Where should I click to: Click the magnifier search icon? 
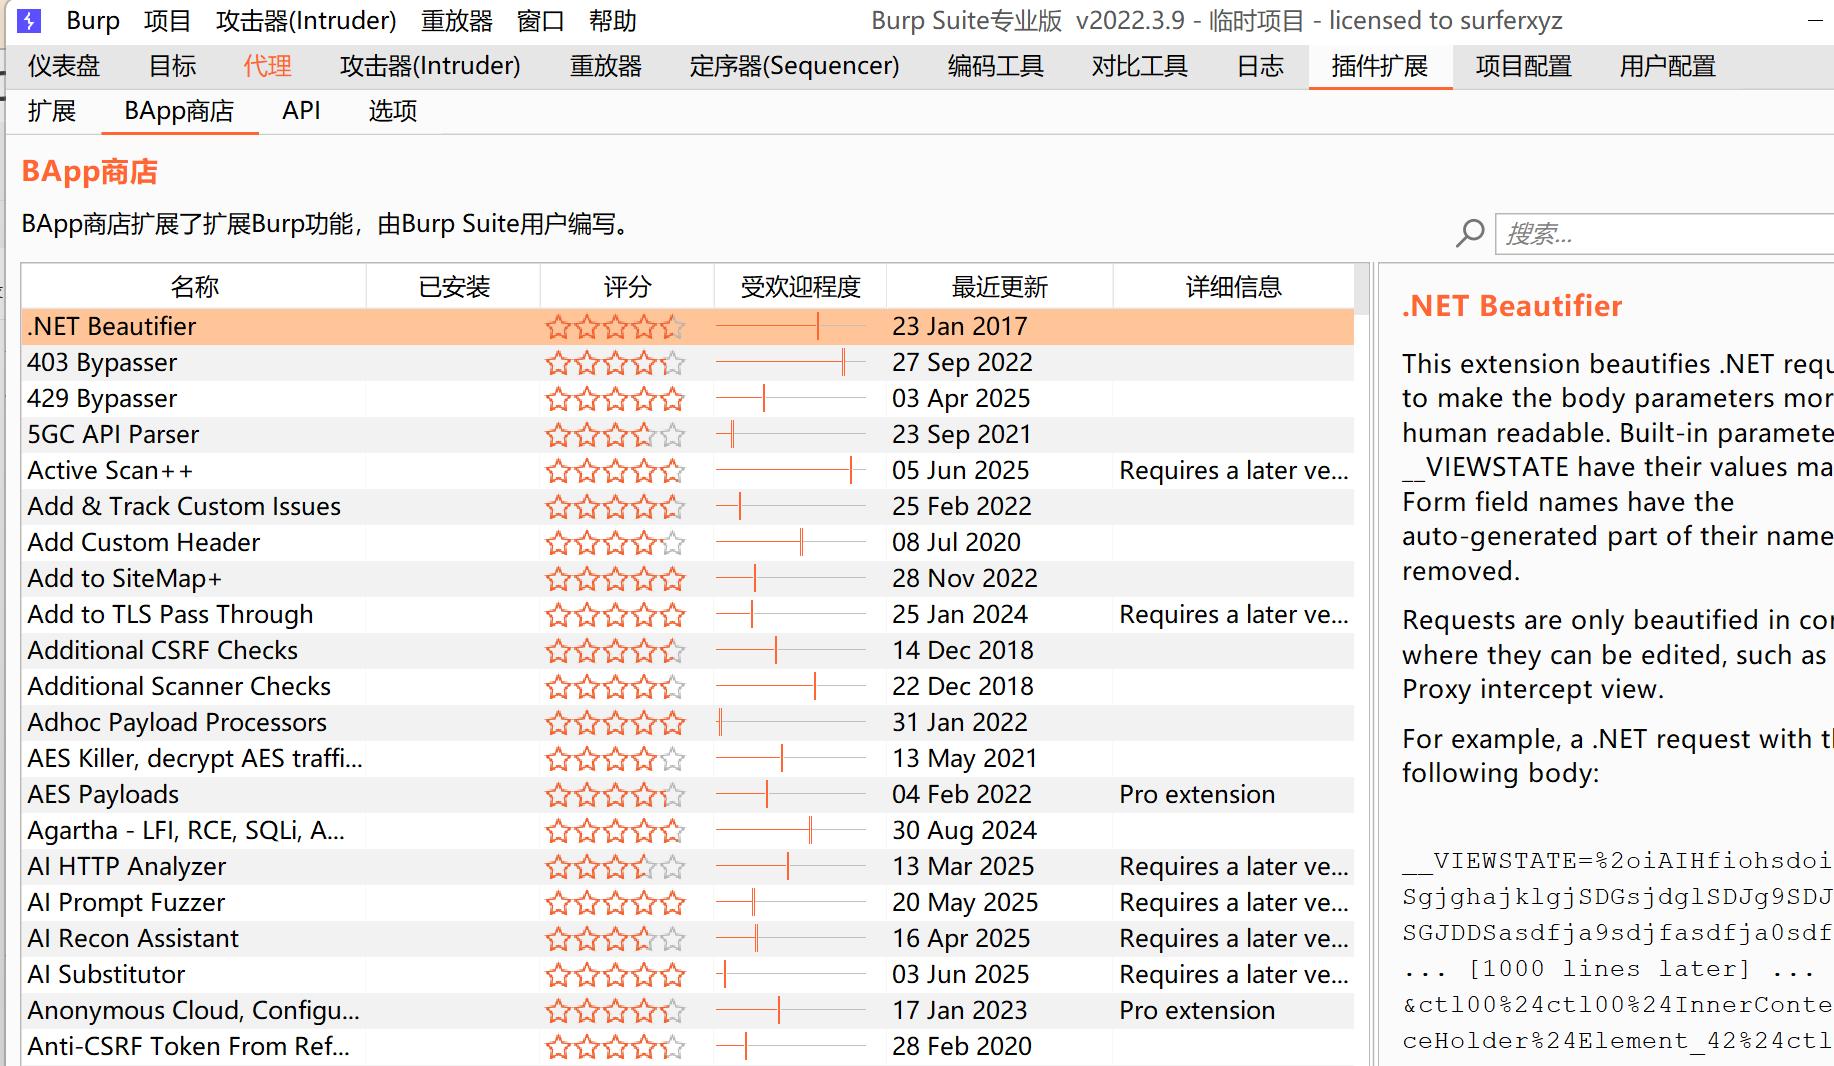(x=1470, y=233)
